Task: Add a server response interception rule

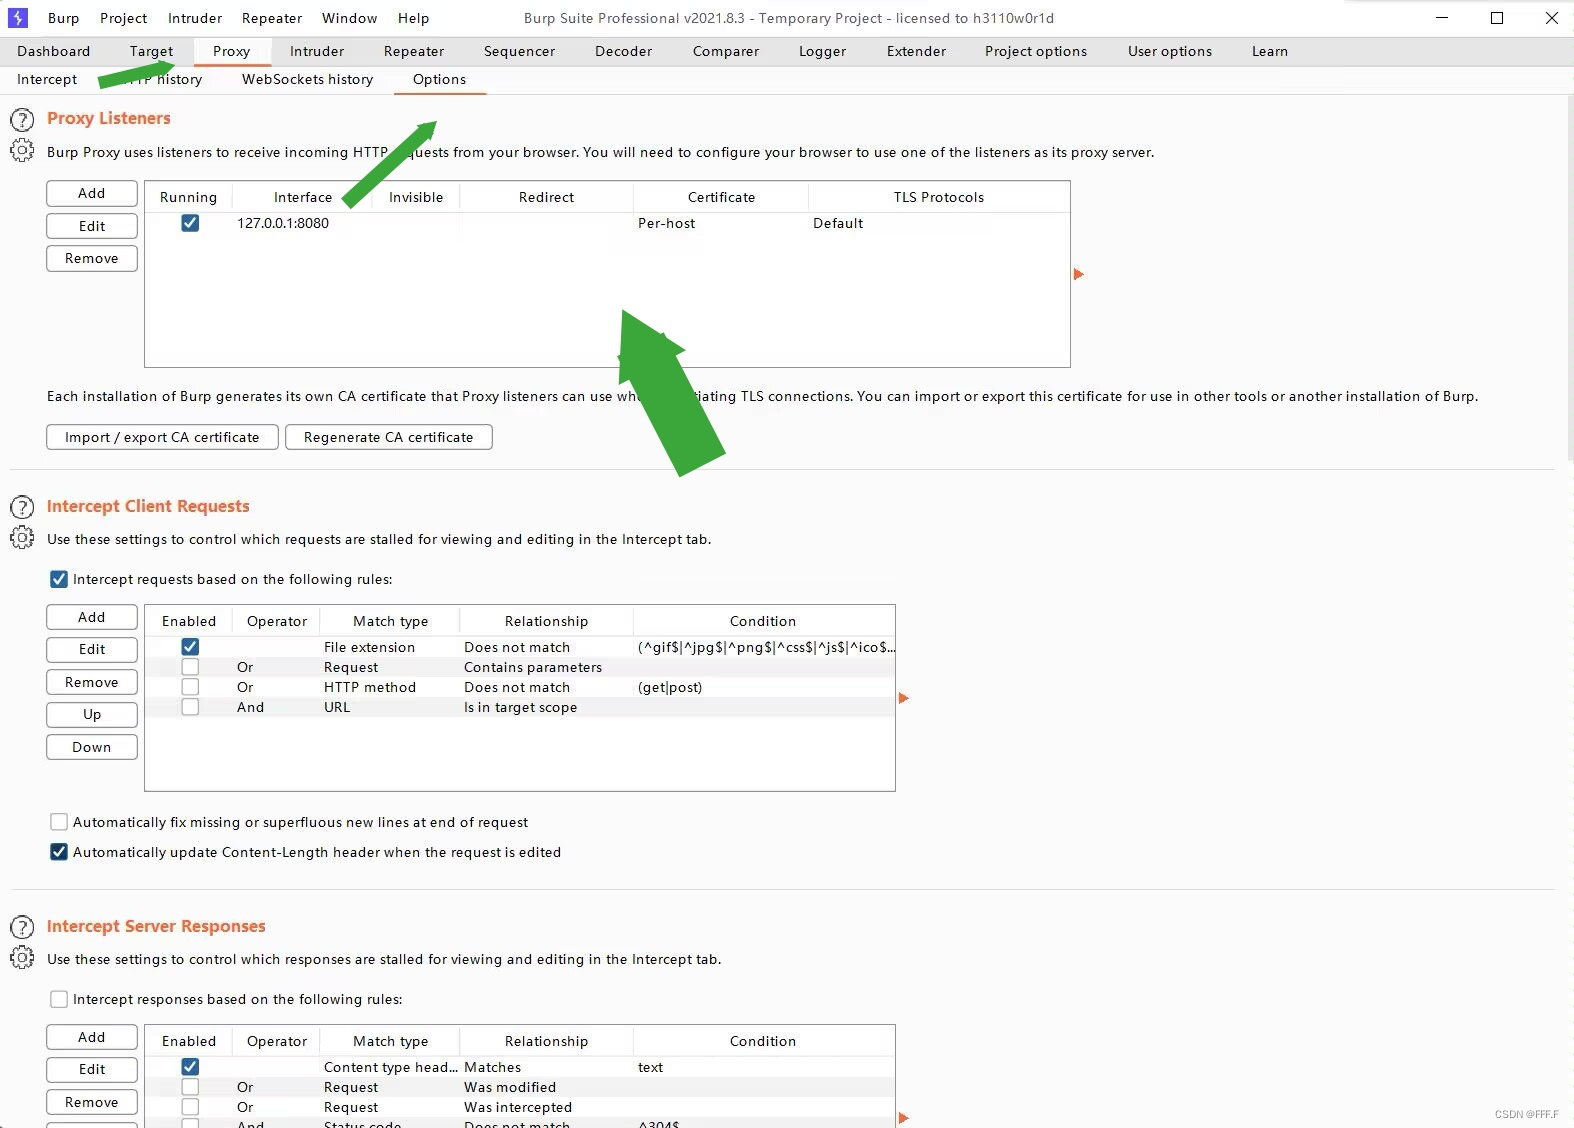Action: pos(92,1037)
